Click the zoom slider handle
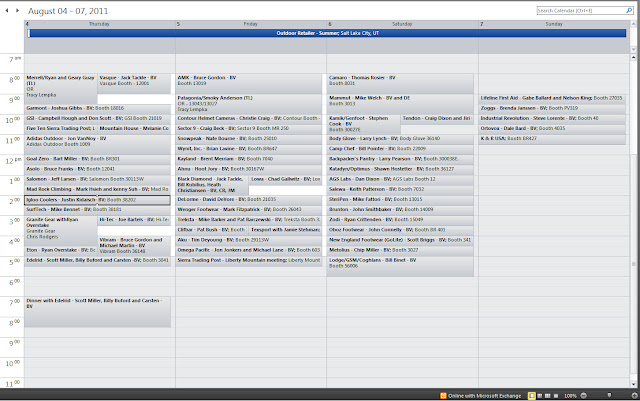Viewport: 640px width, 401px height. click(x=609, y=395)
